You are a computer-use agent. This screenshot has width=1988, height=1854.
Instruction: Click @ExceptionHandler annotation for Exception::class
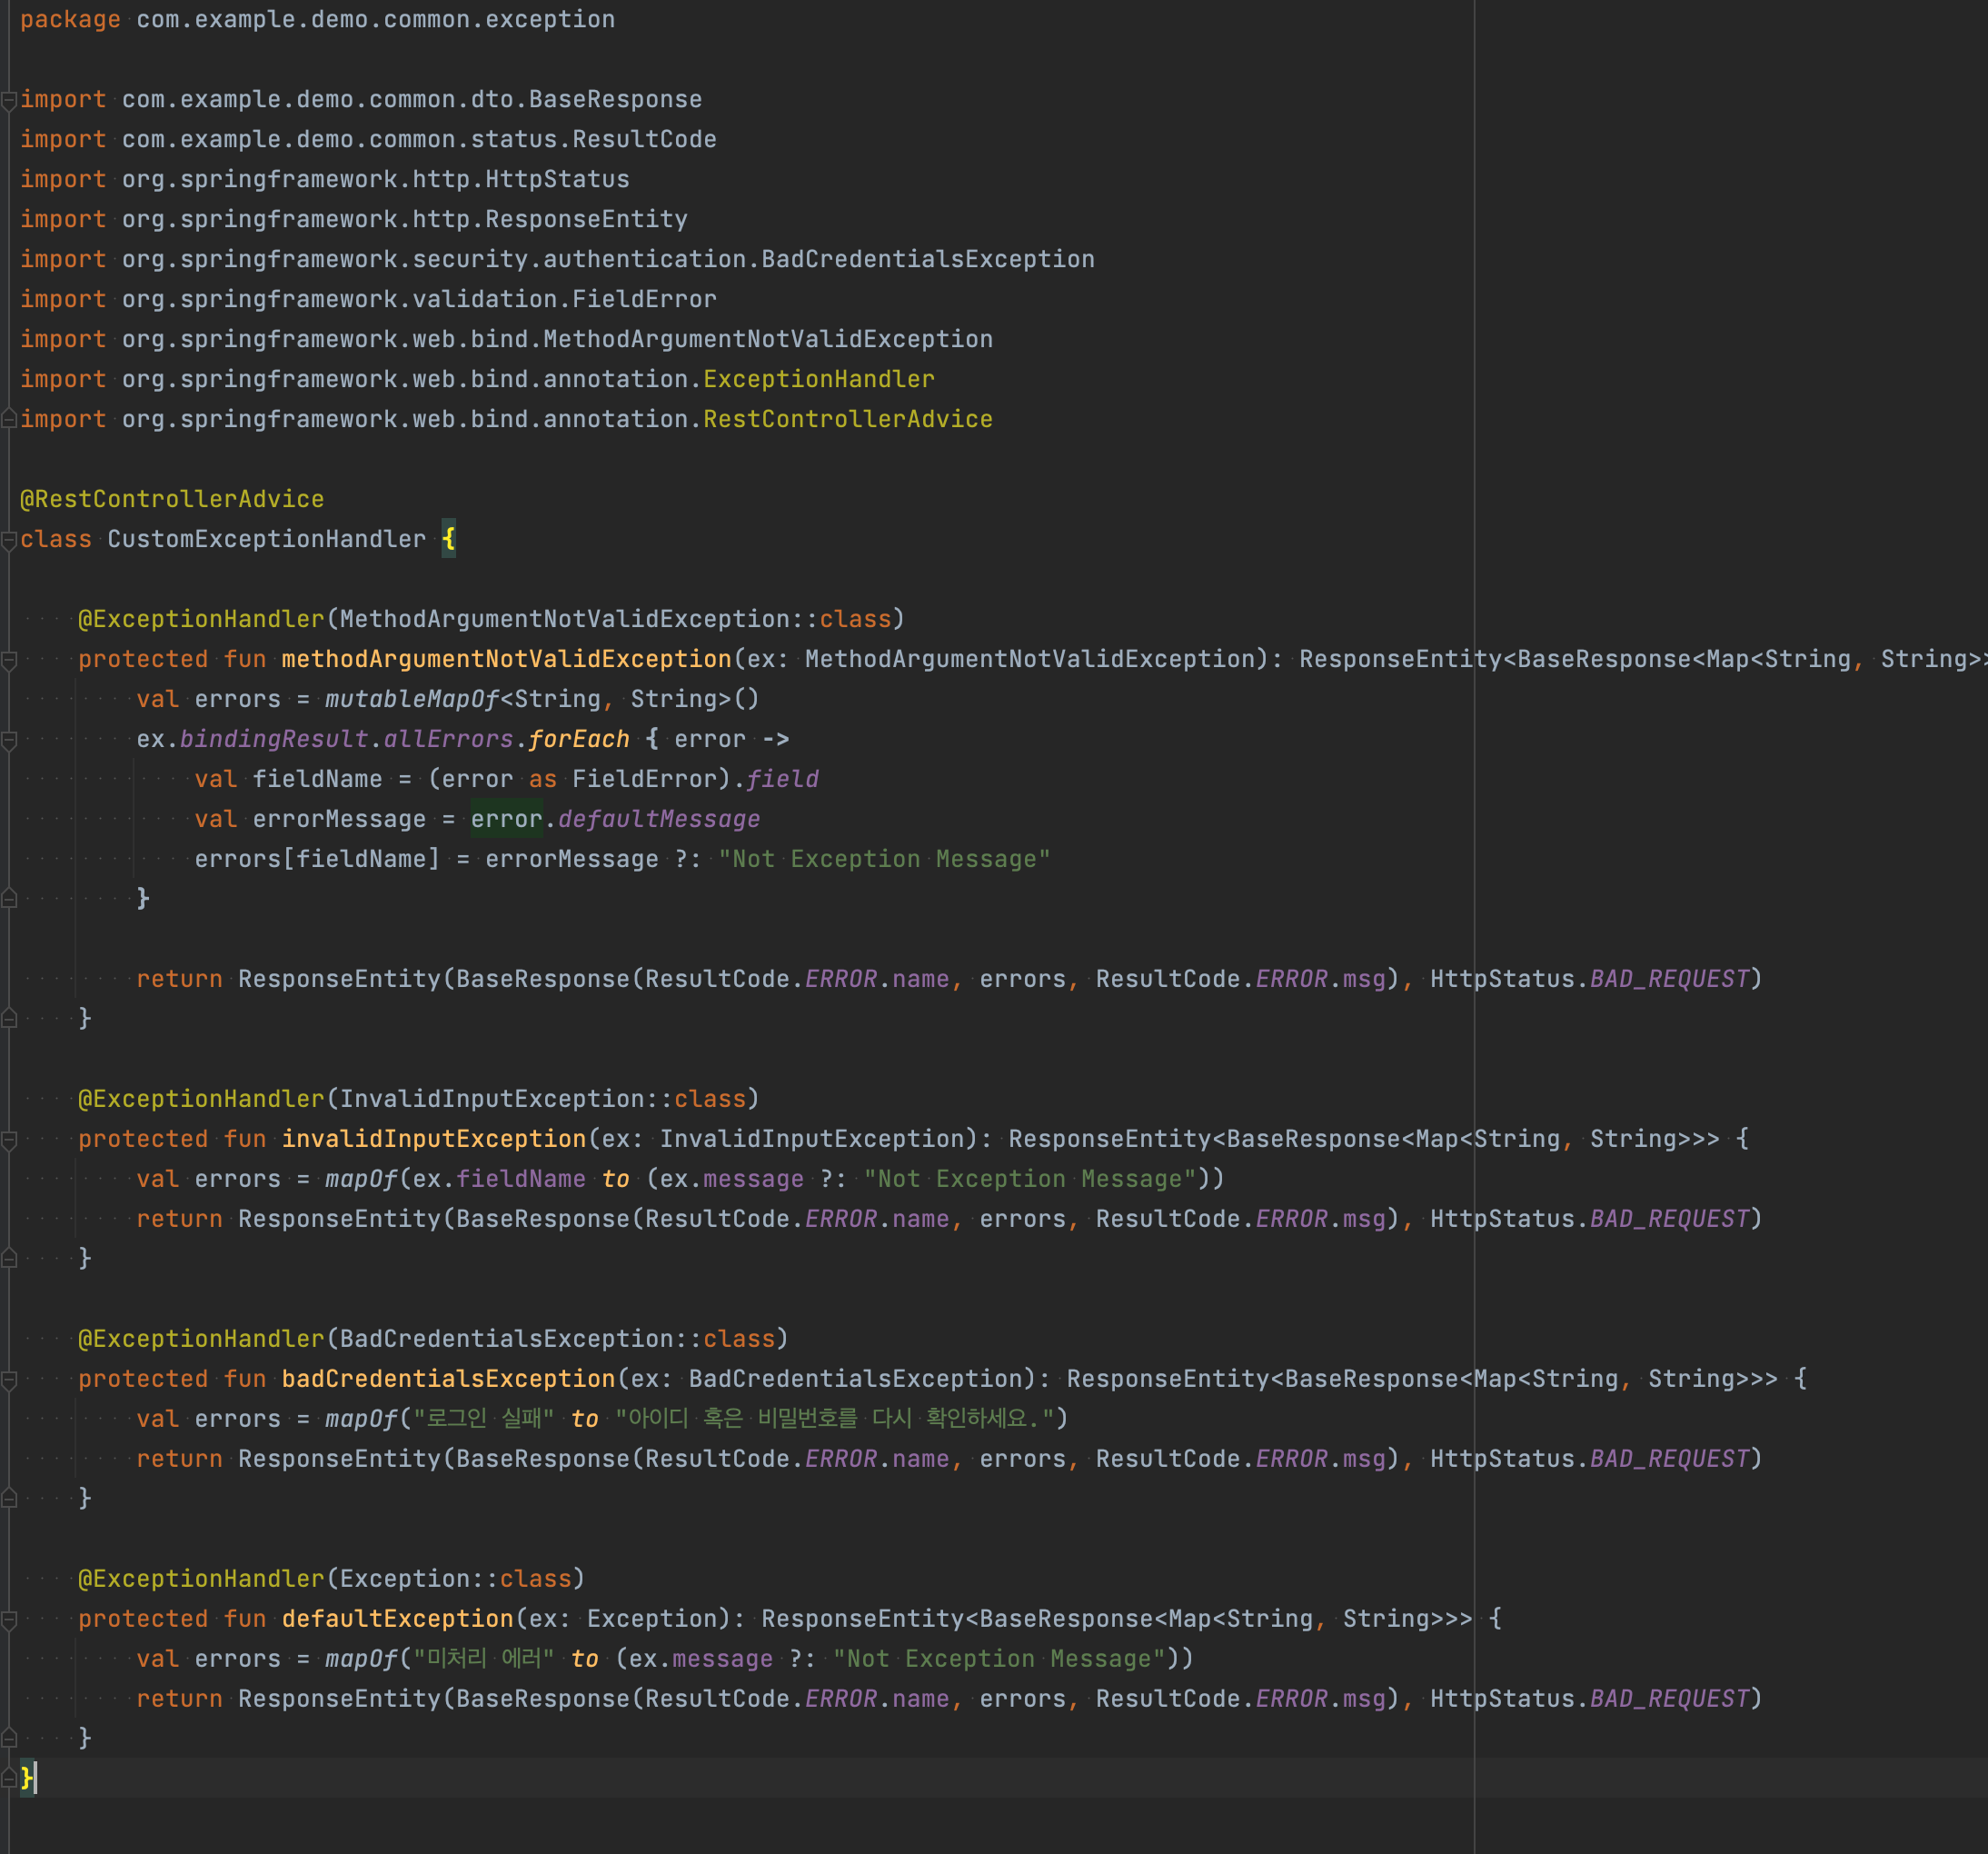coord(202,1579)
